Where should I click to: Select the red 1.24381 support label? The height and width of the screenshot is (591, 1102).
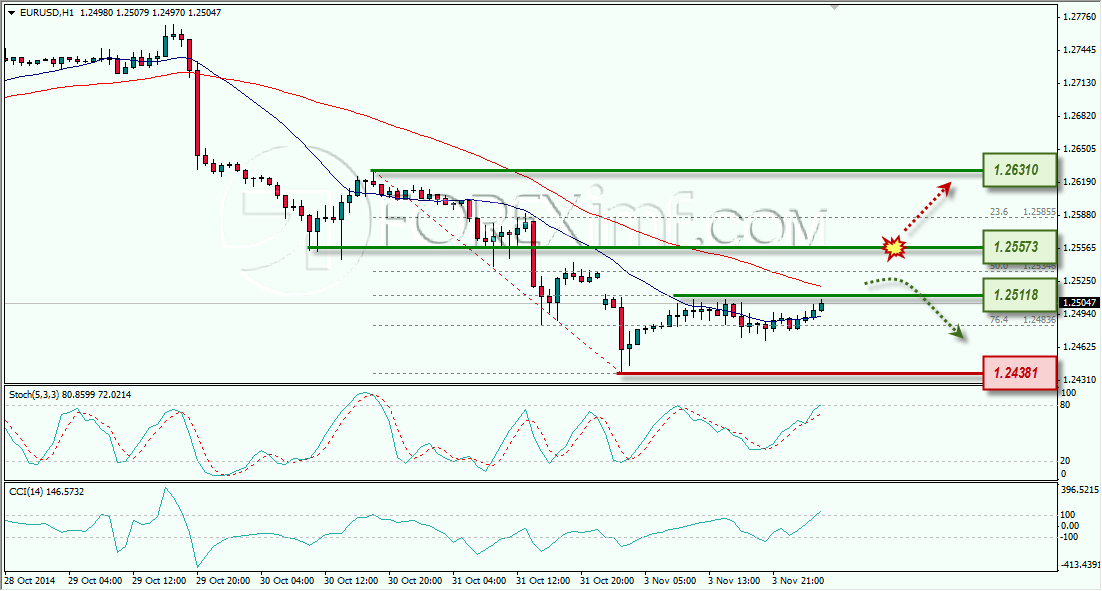(x=1019, y=372)
